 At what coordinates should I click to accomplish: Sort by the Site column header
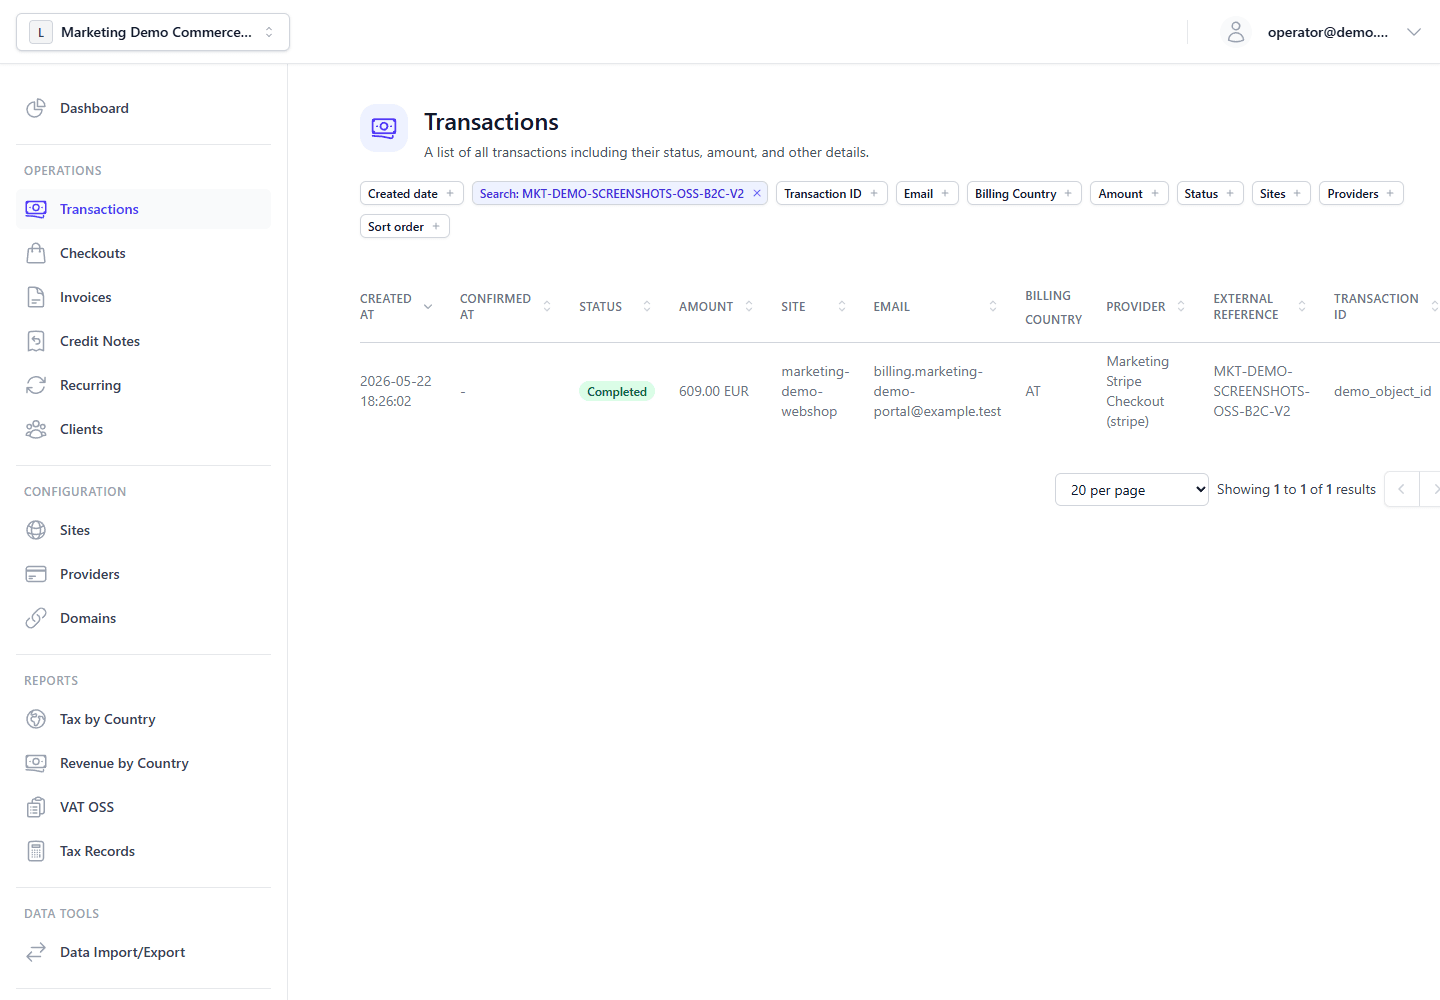pos(813,307)
